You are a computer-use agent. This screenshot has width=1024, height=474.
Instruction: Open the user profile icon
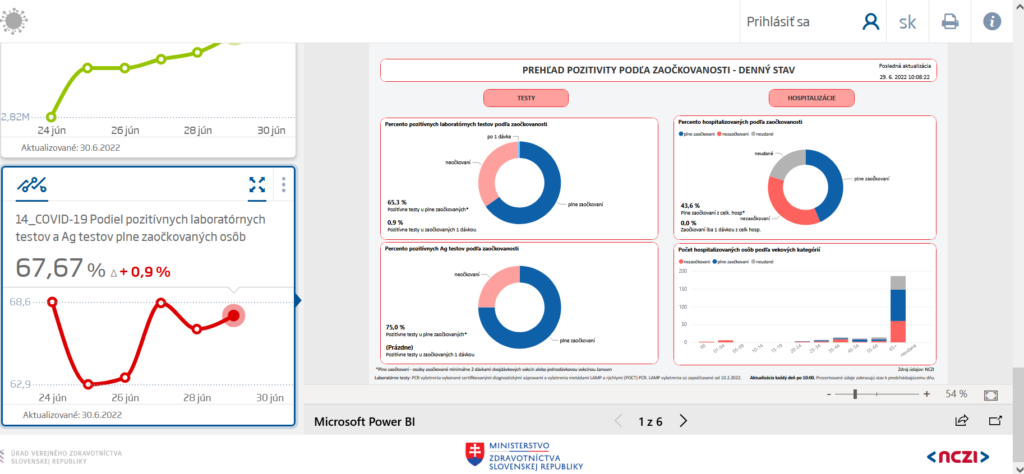871,22
